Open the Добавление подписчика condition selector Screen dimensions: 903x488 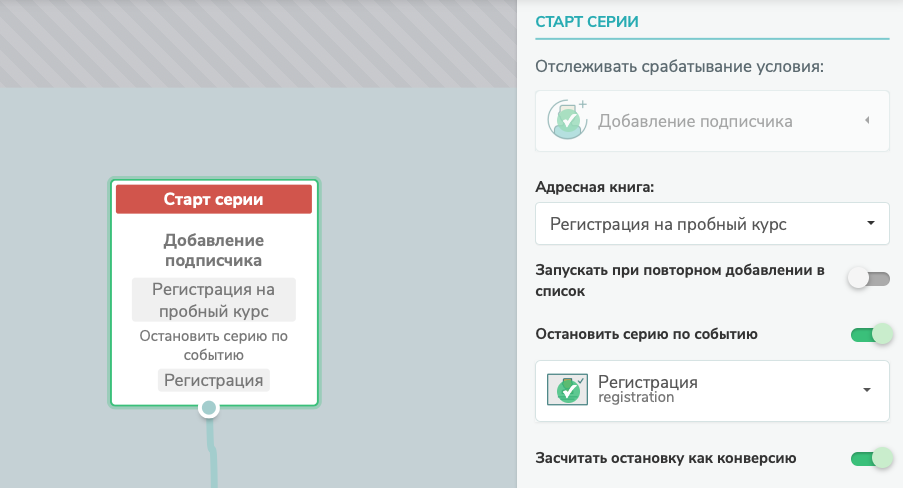(x=712, y=121)
